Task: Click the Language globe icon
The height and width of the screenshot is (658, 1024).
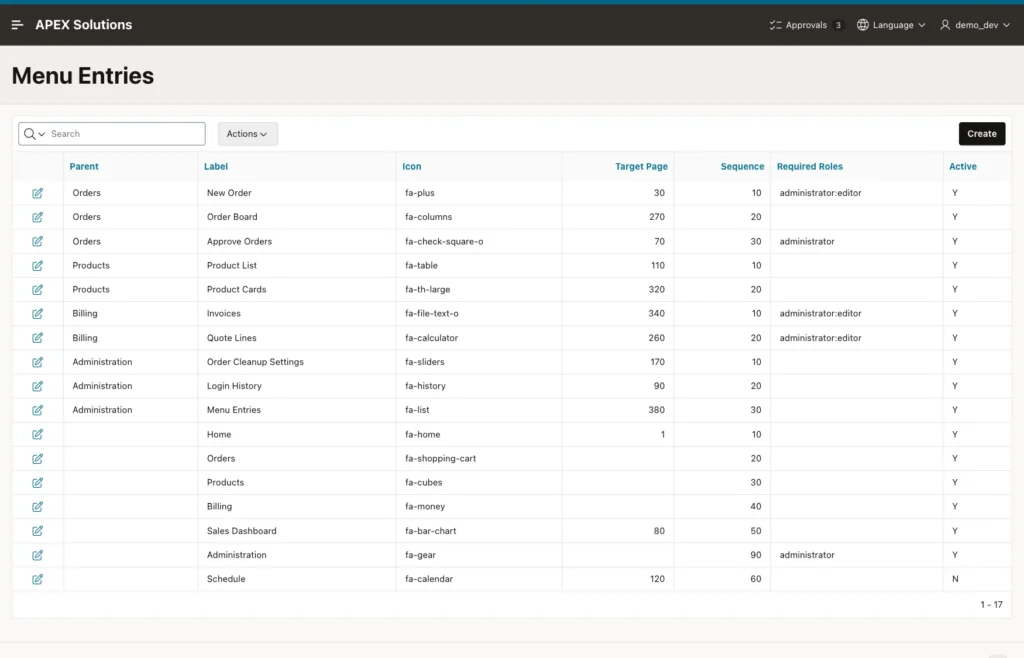Action: pos(863,25)
